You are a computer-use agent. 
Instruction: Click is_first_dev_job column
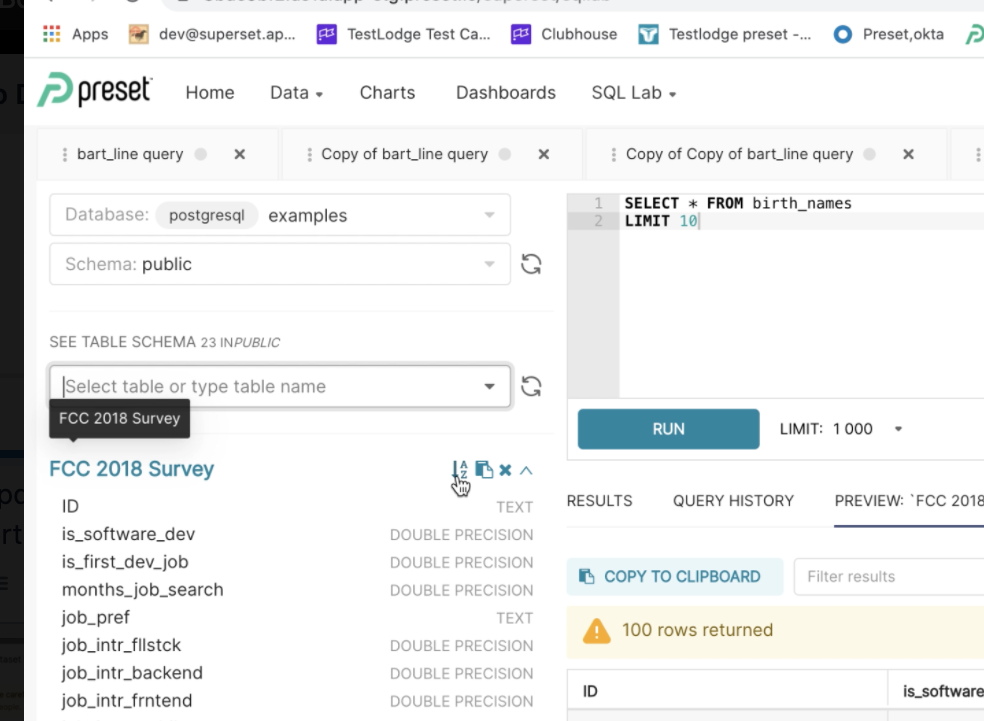(297, 562)
